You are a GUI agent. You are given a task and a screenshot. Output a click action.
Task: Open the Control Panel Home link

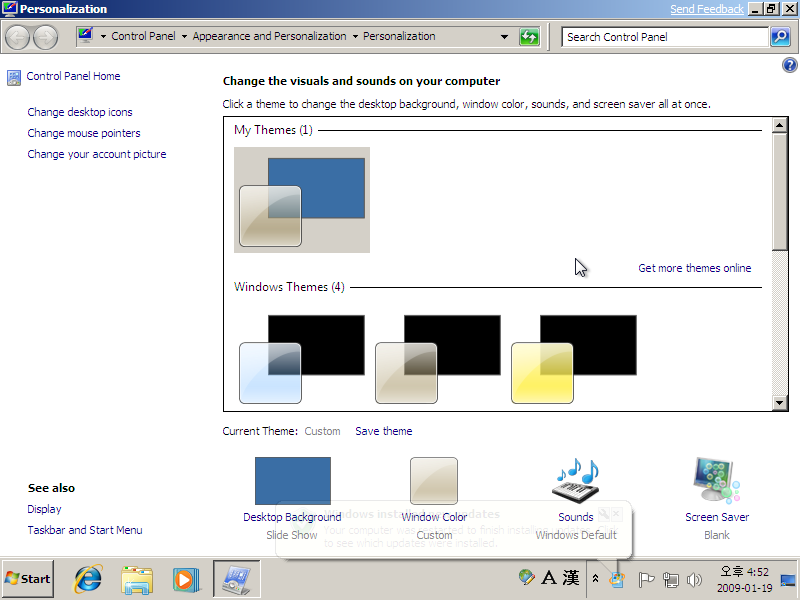coord(73,76)
